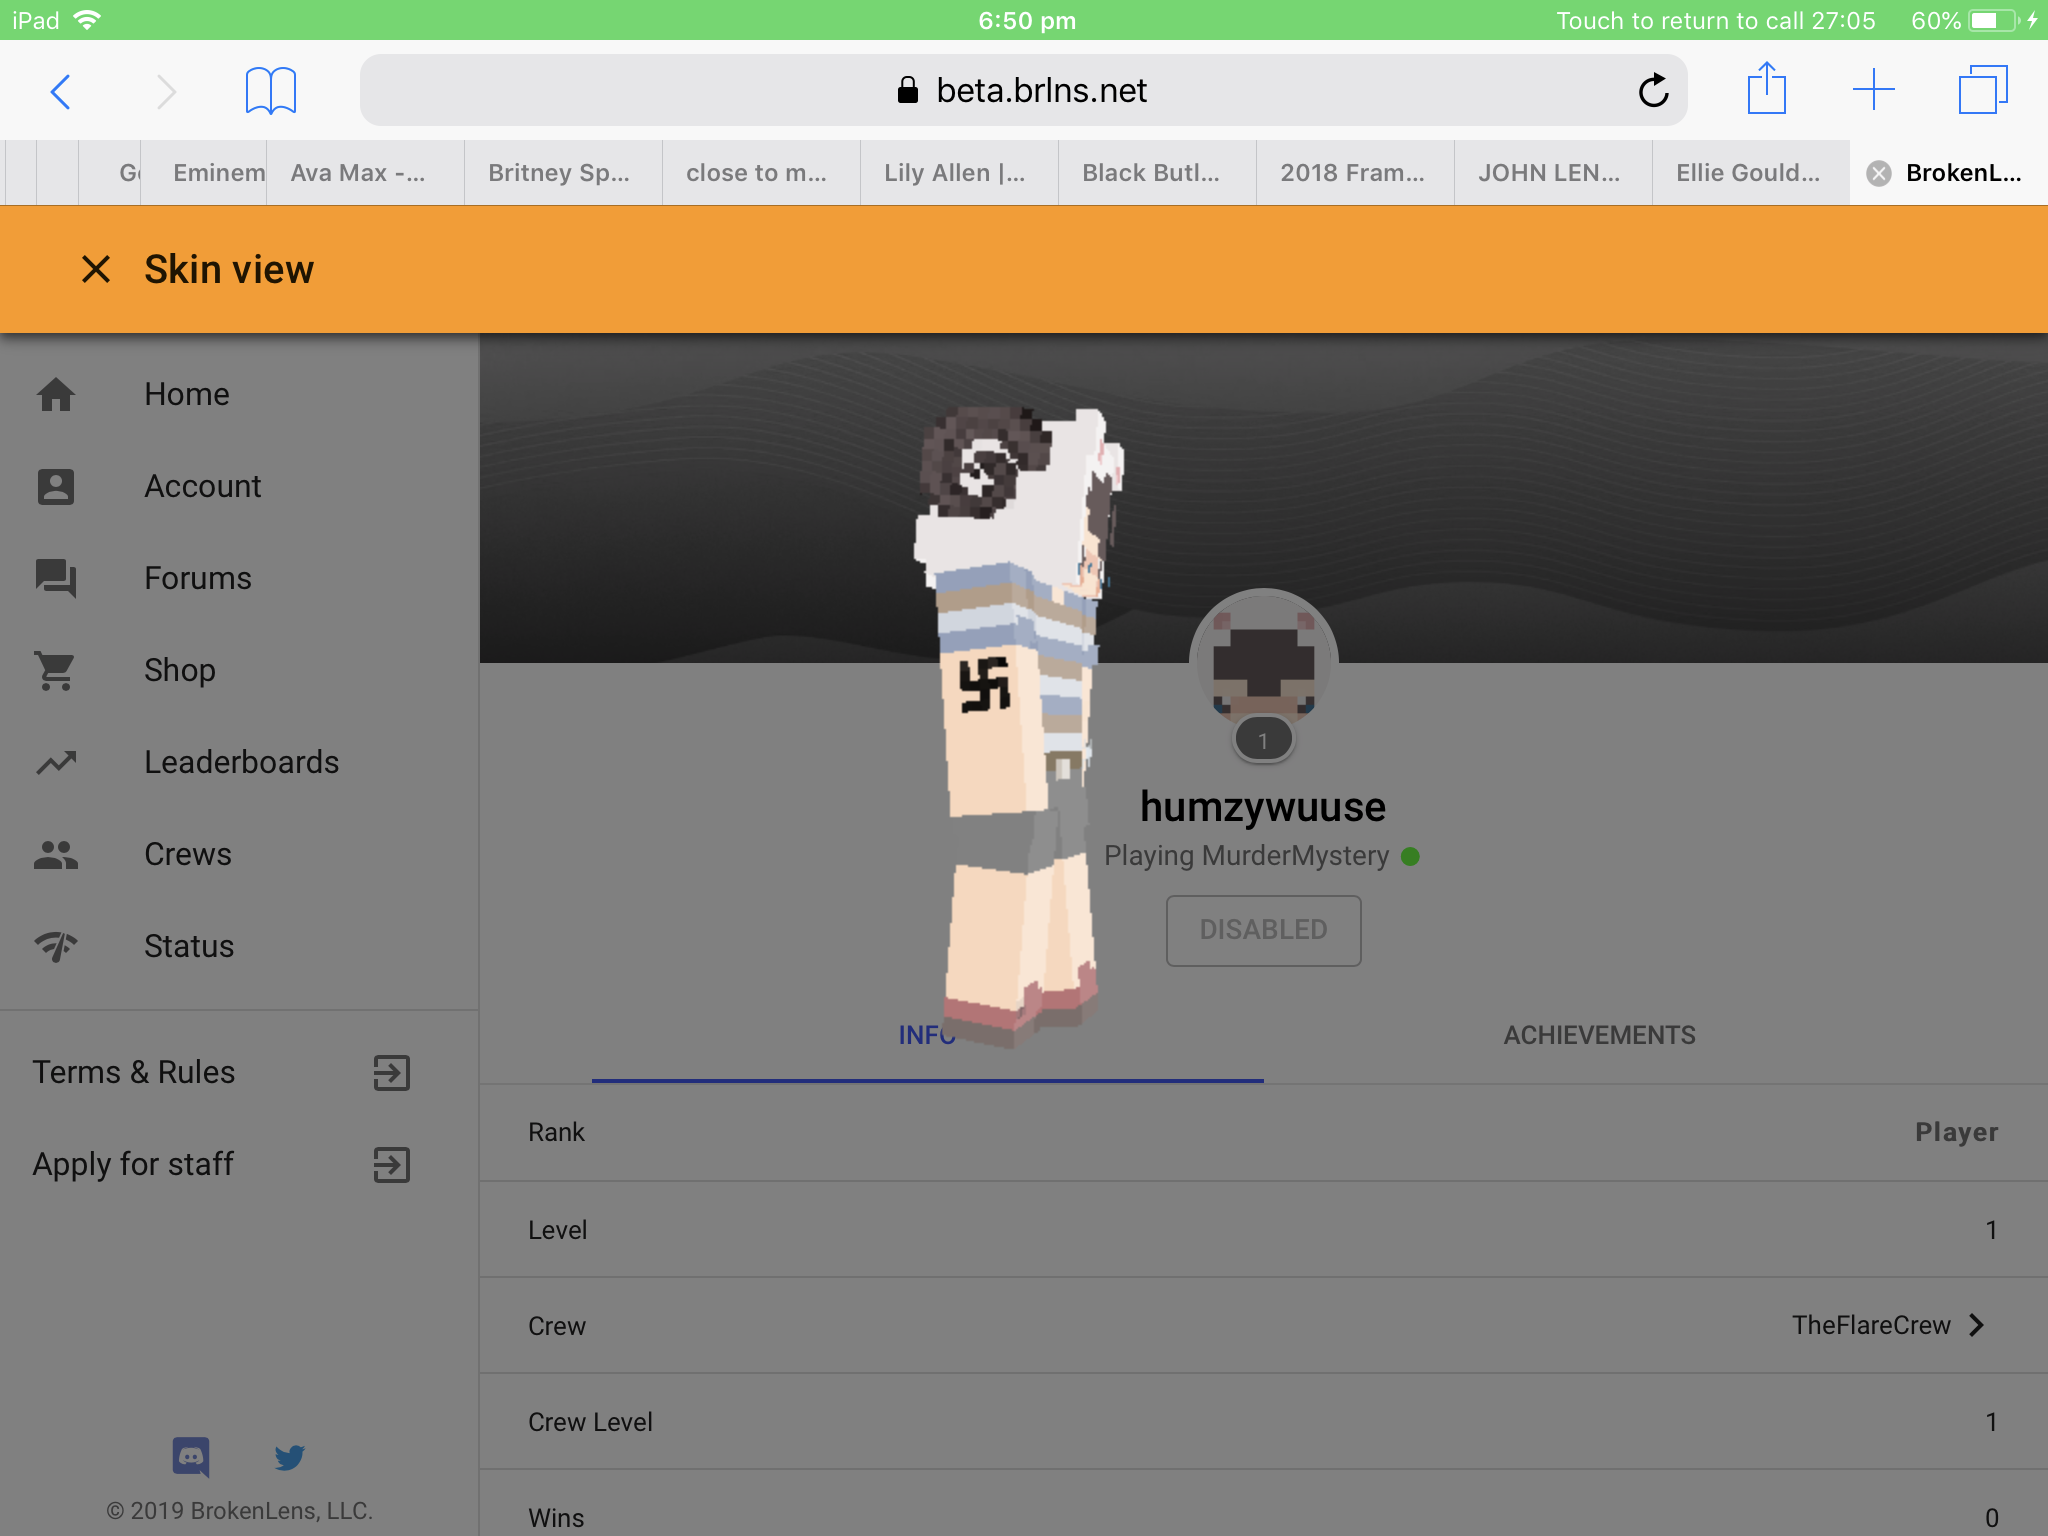
Task: Switch to the Achievements tab
Action: [x=1599, y=1035]
